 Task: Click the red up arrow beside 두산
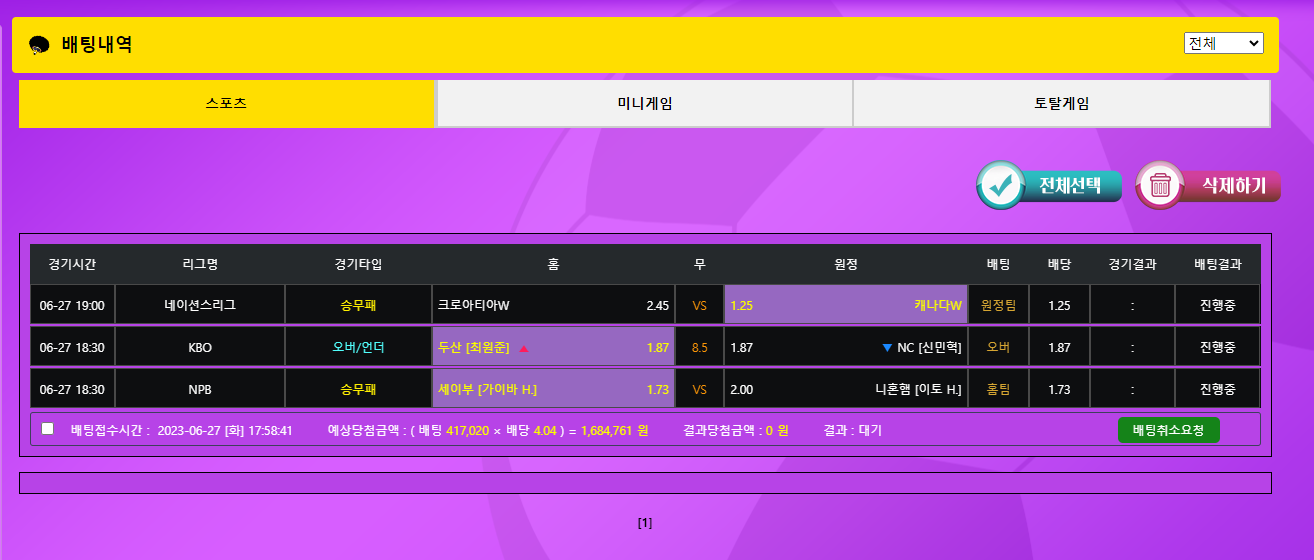(x=523, y=348)
